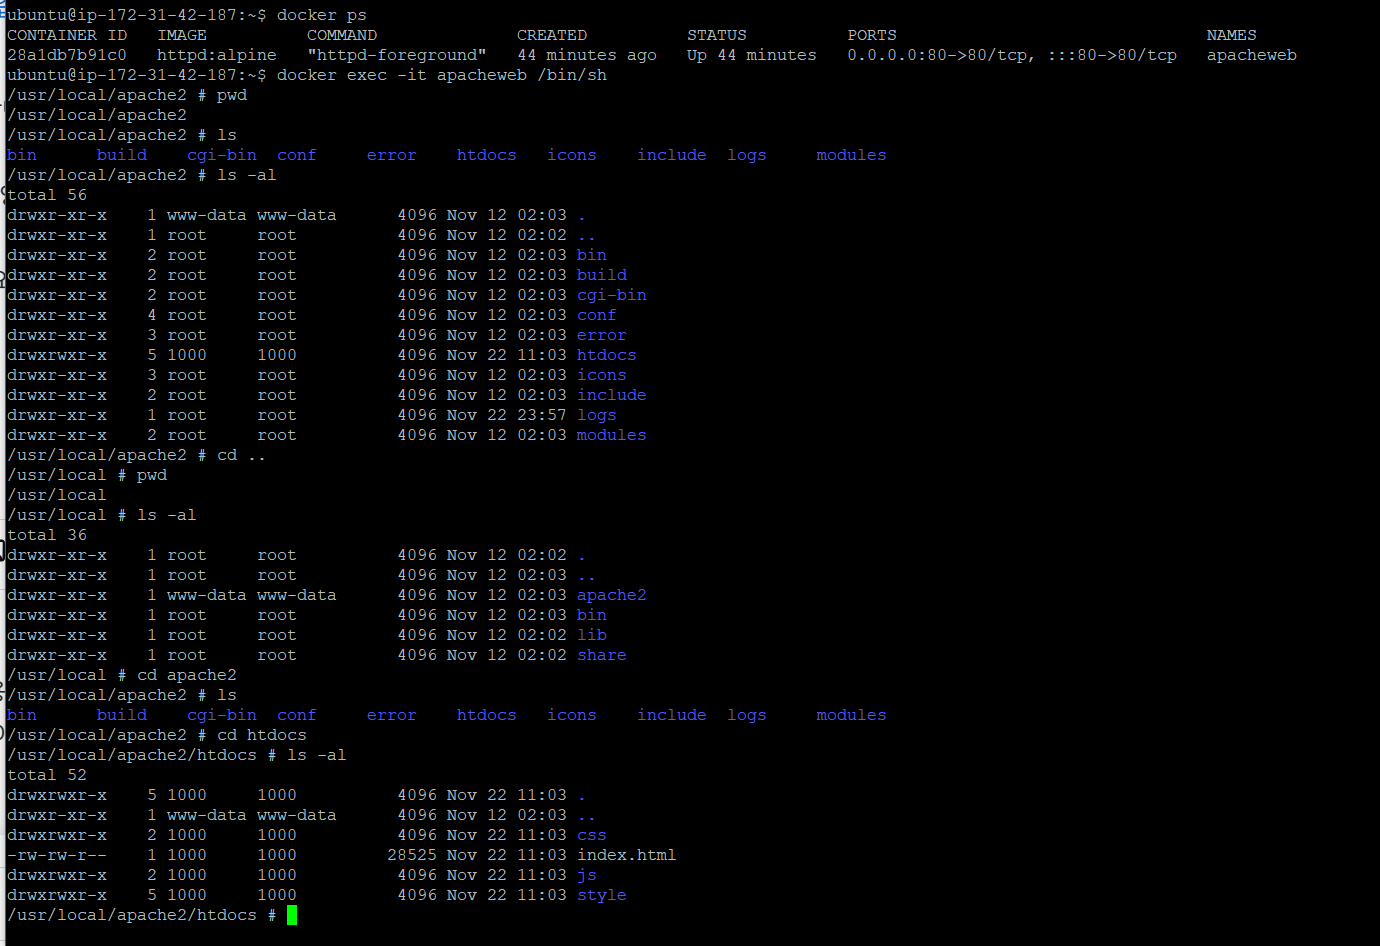Click the container ID 28a1db7b91c0
This screenshot has height=946, width=1380.
pyautogui.click(x=67, y=55)
